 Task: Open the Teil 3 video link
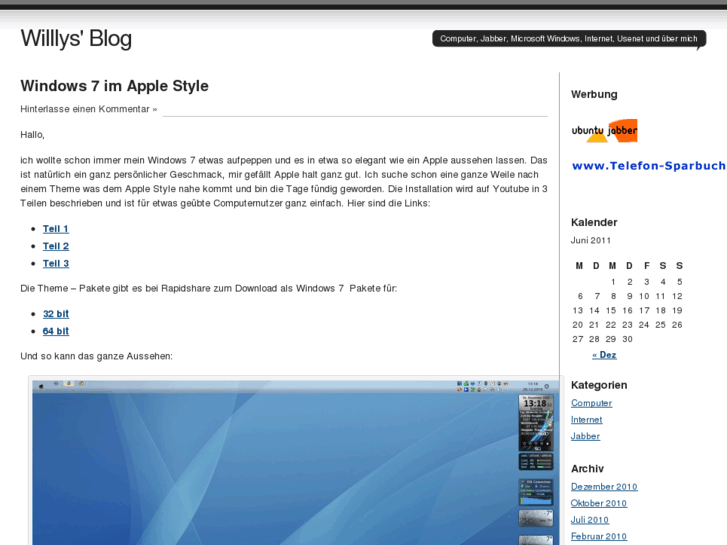tap(56, 263)
